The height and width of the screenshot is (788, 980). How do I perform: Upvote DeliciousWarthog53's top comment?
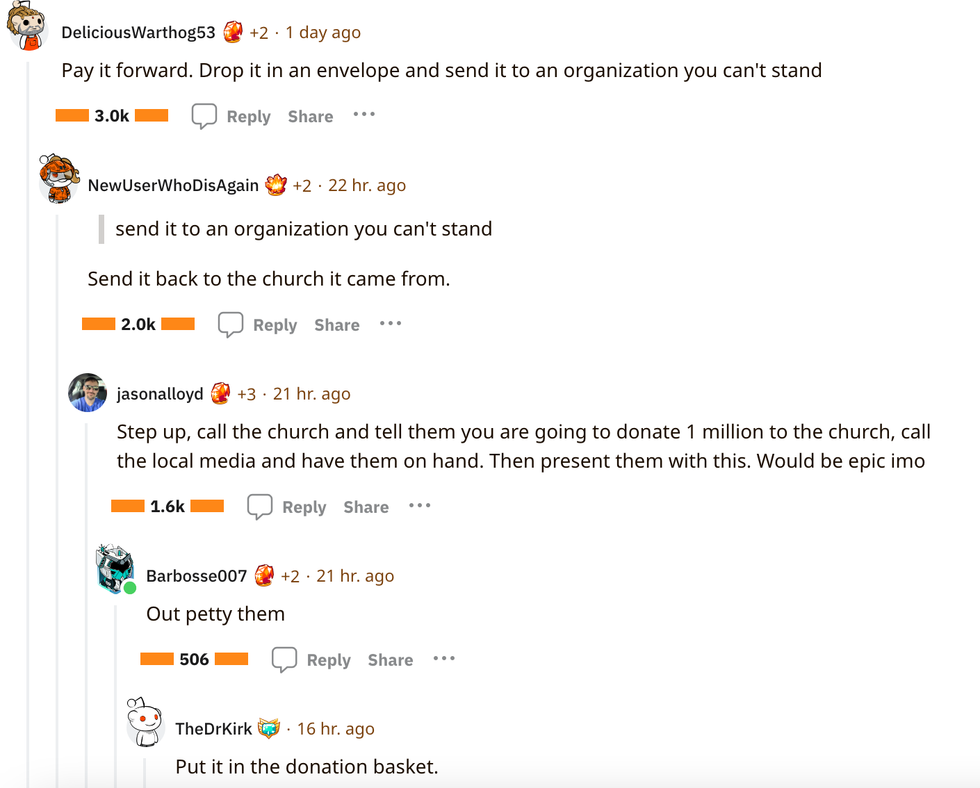(72, 115)
